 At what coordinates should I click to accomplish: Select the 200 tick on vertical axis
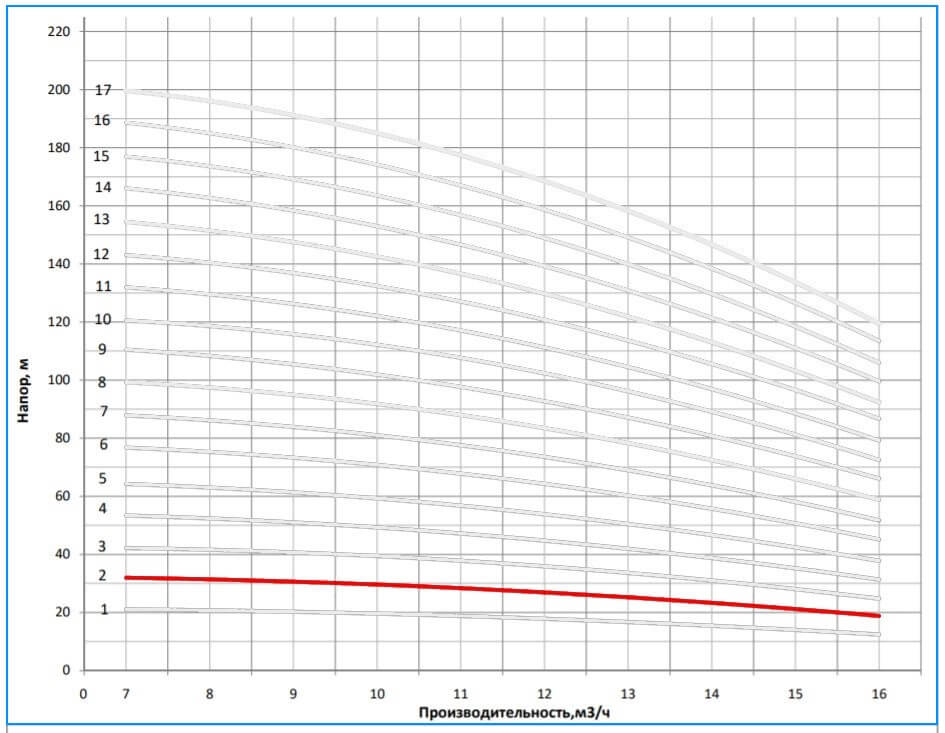tap(59, 90)
